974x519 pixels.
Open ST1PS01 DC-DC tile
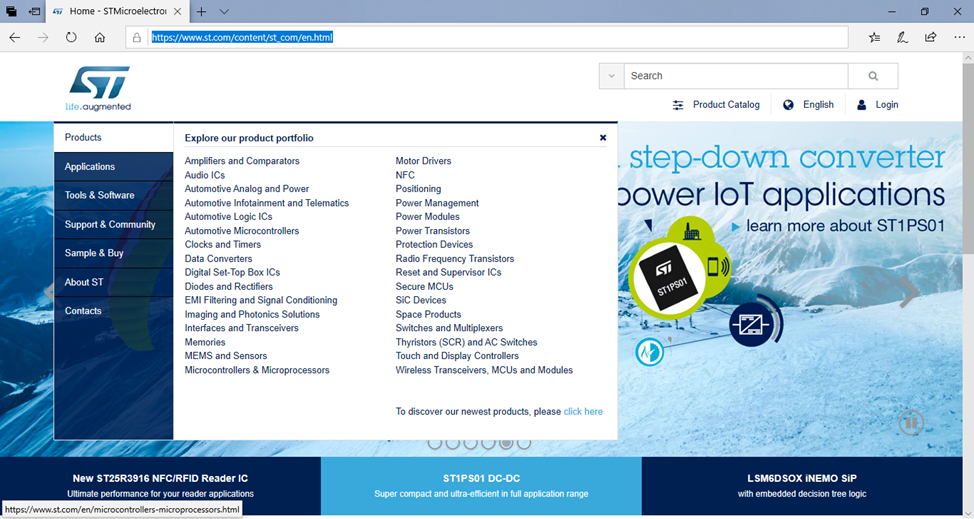point(481,486)
